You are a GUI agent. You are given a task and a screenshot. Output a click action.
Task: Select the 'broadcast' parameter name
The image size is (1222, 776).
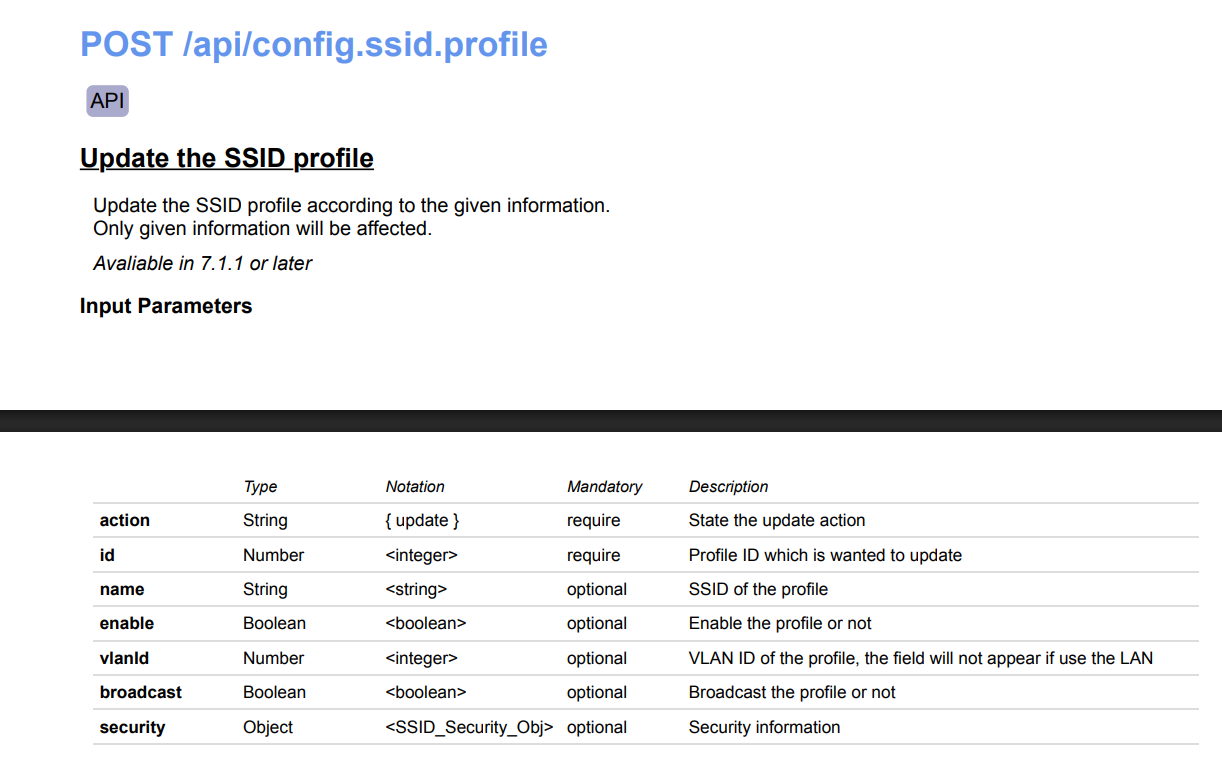pyautogui.click(x=141, y=692)
